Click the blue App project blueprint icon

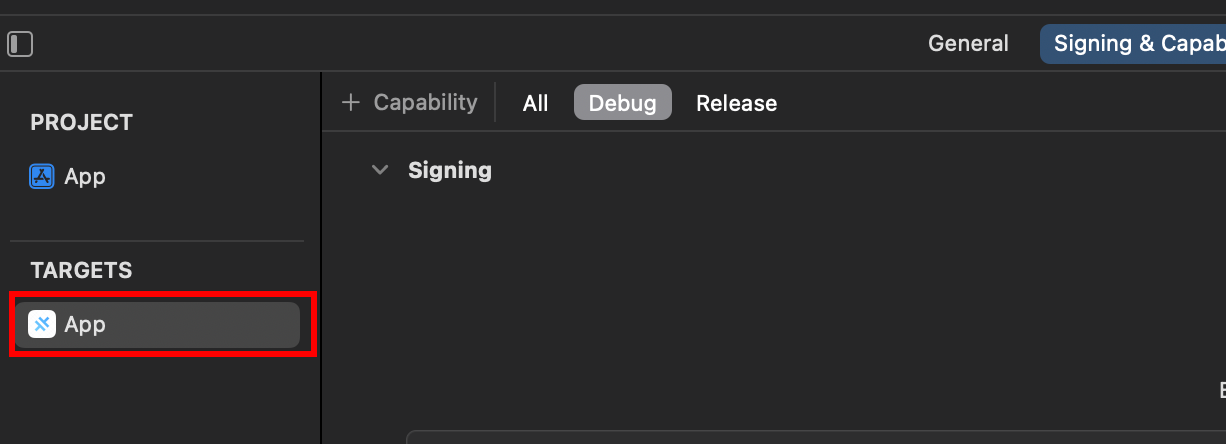42,177
